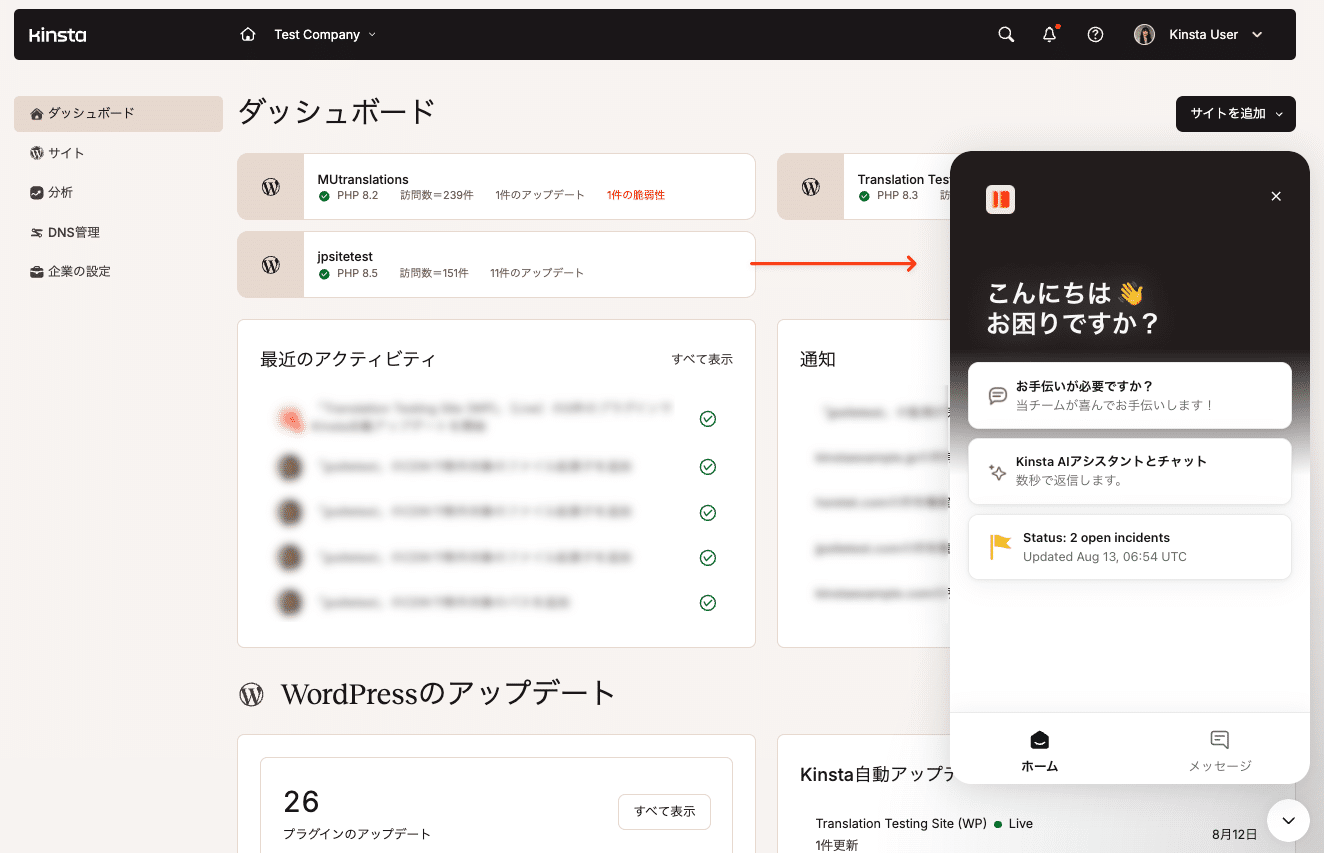Click the WordPress icon of MUtranslations card
The height and width of the screenshot is (853, 1324).
tap(270, 186)
